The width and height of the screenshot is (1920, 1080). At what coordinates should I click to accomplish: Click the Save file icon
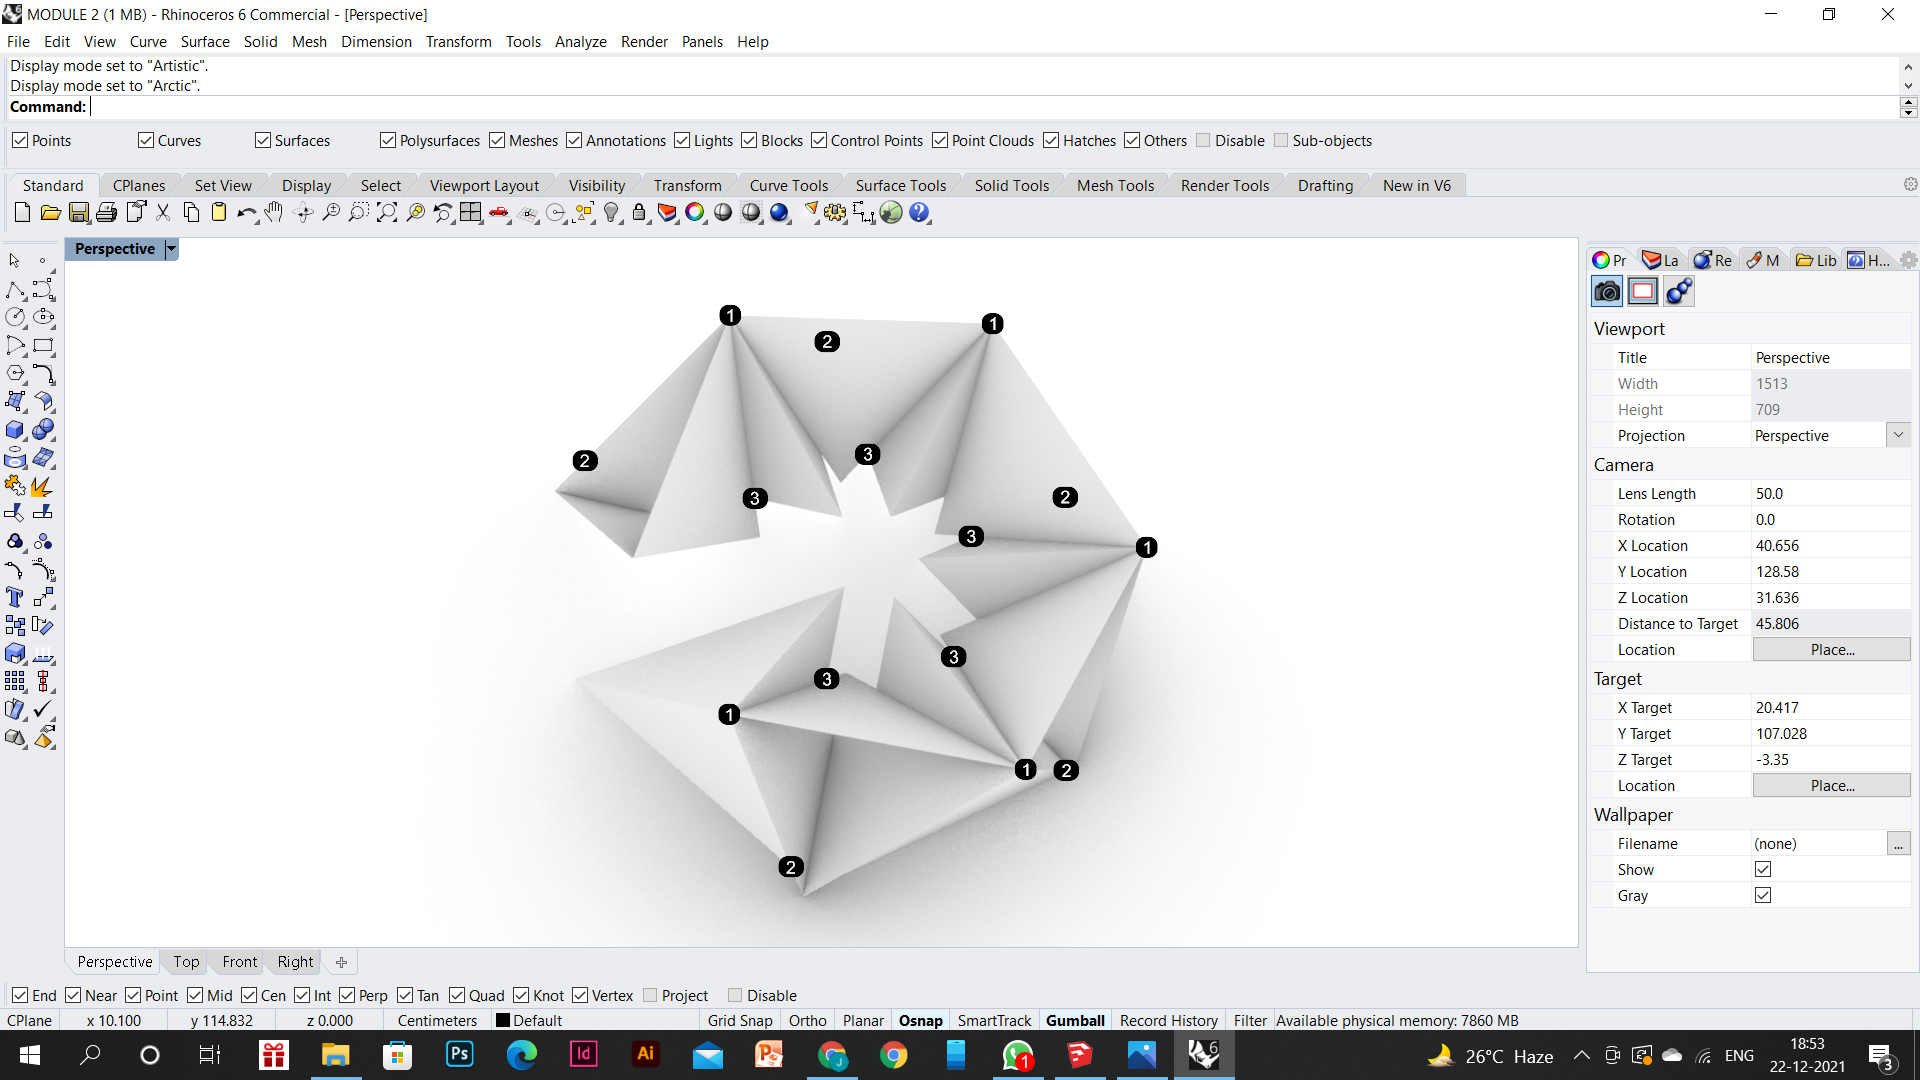(78, 212)
